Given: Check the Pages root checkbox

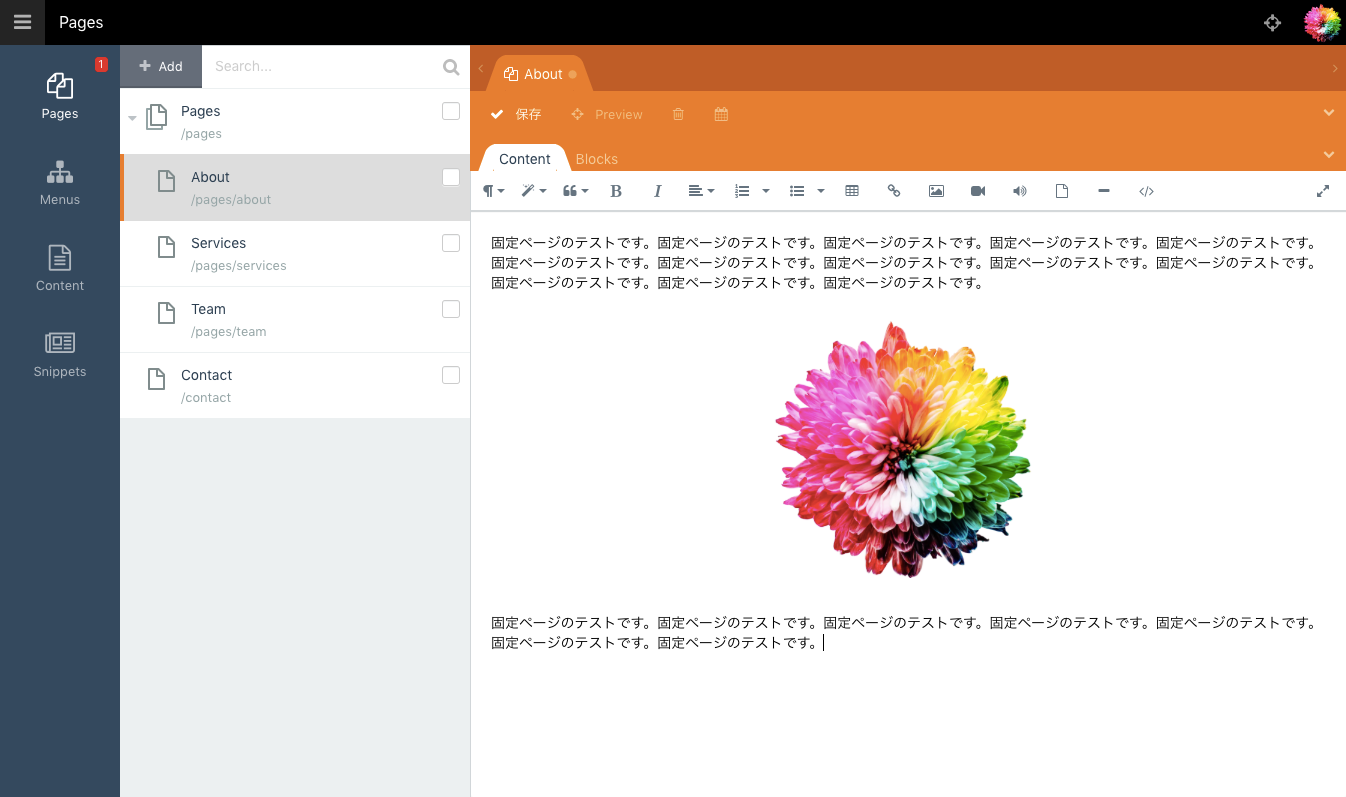Looking at the screenshot, I should click(x=451, y=111).
